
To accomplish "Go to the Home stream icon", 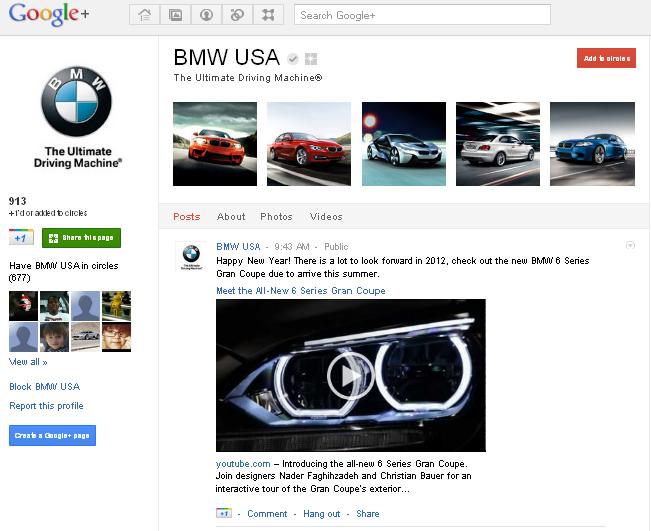I will pyautogui.click(x=146, y=15).
